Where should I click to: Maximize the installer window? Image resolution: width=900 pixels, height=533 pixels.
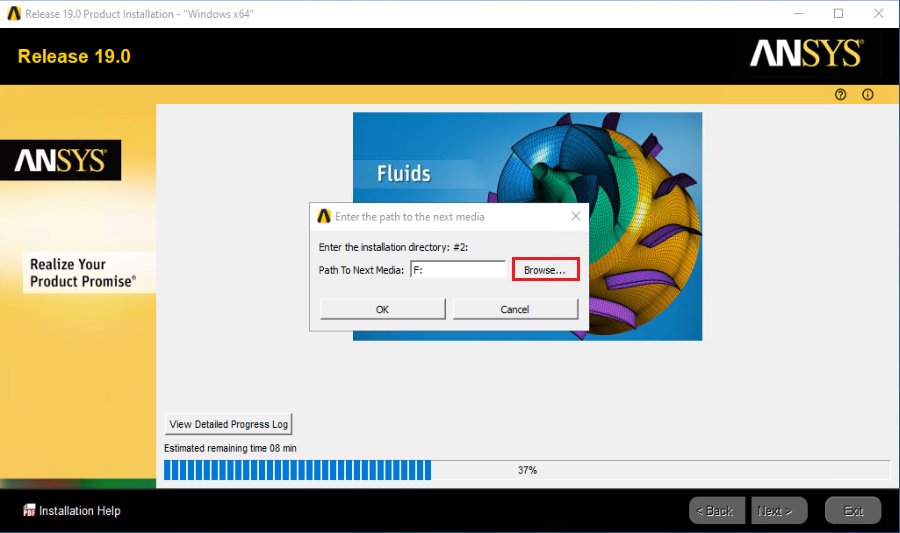tap(838, 13)
